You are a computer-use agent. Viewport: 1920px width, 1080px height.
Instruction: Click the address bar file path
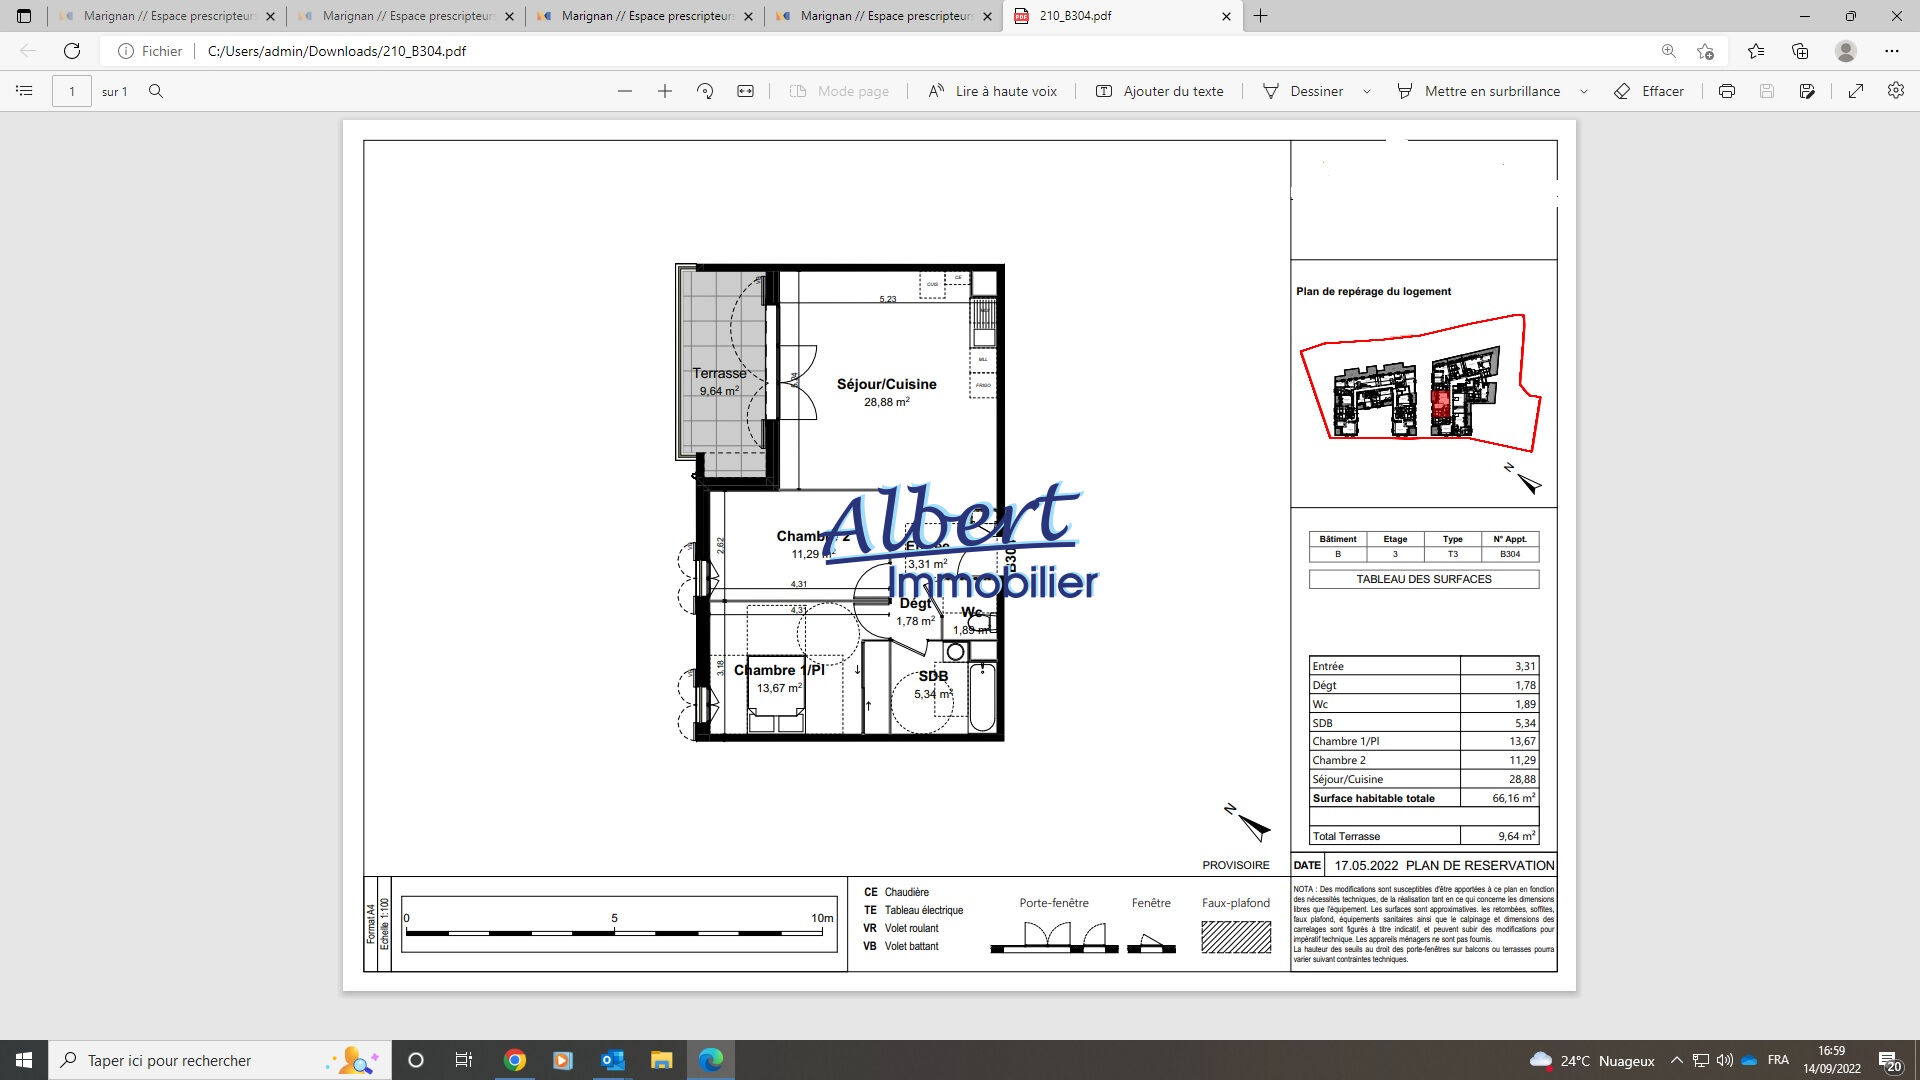[337, 51]
